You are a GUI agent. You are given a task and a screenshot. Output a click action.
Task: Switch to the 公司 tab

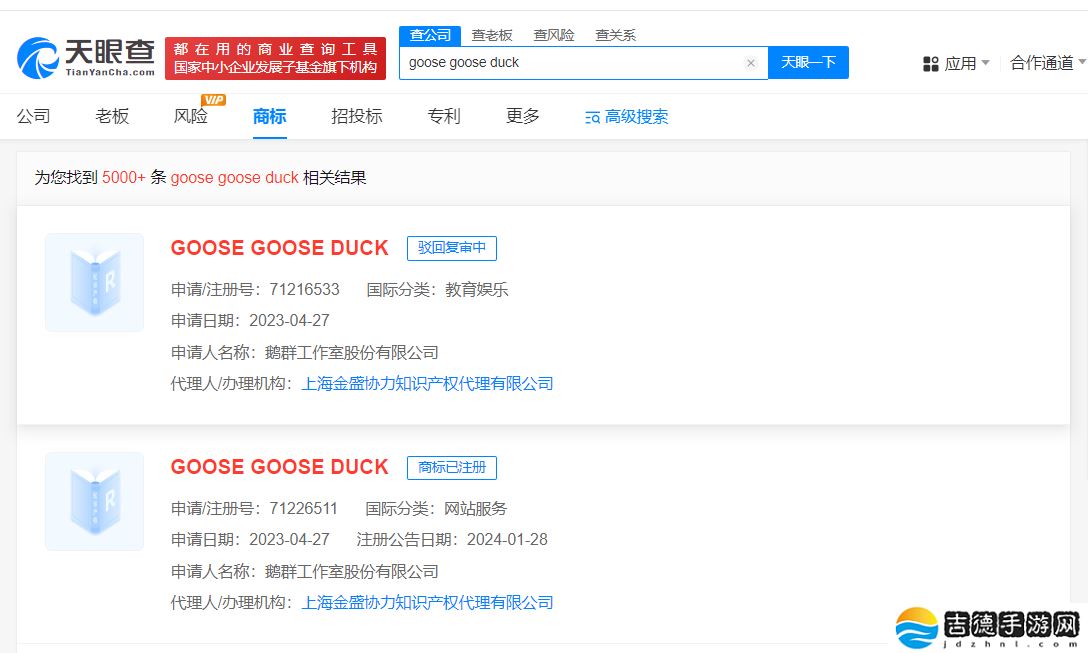point(33,116)
